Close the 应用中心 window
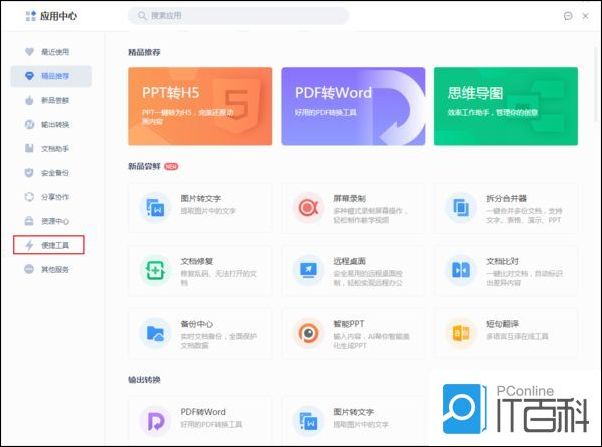 point(585,16)
